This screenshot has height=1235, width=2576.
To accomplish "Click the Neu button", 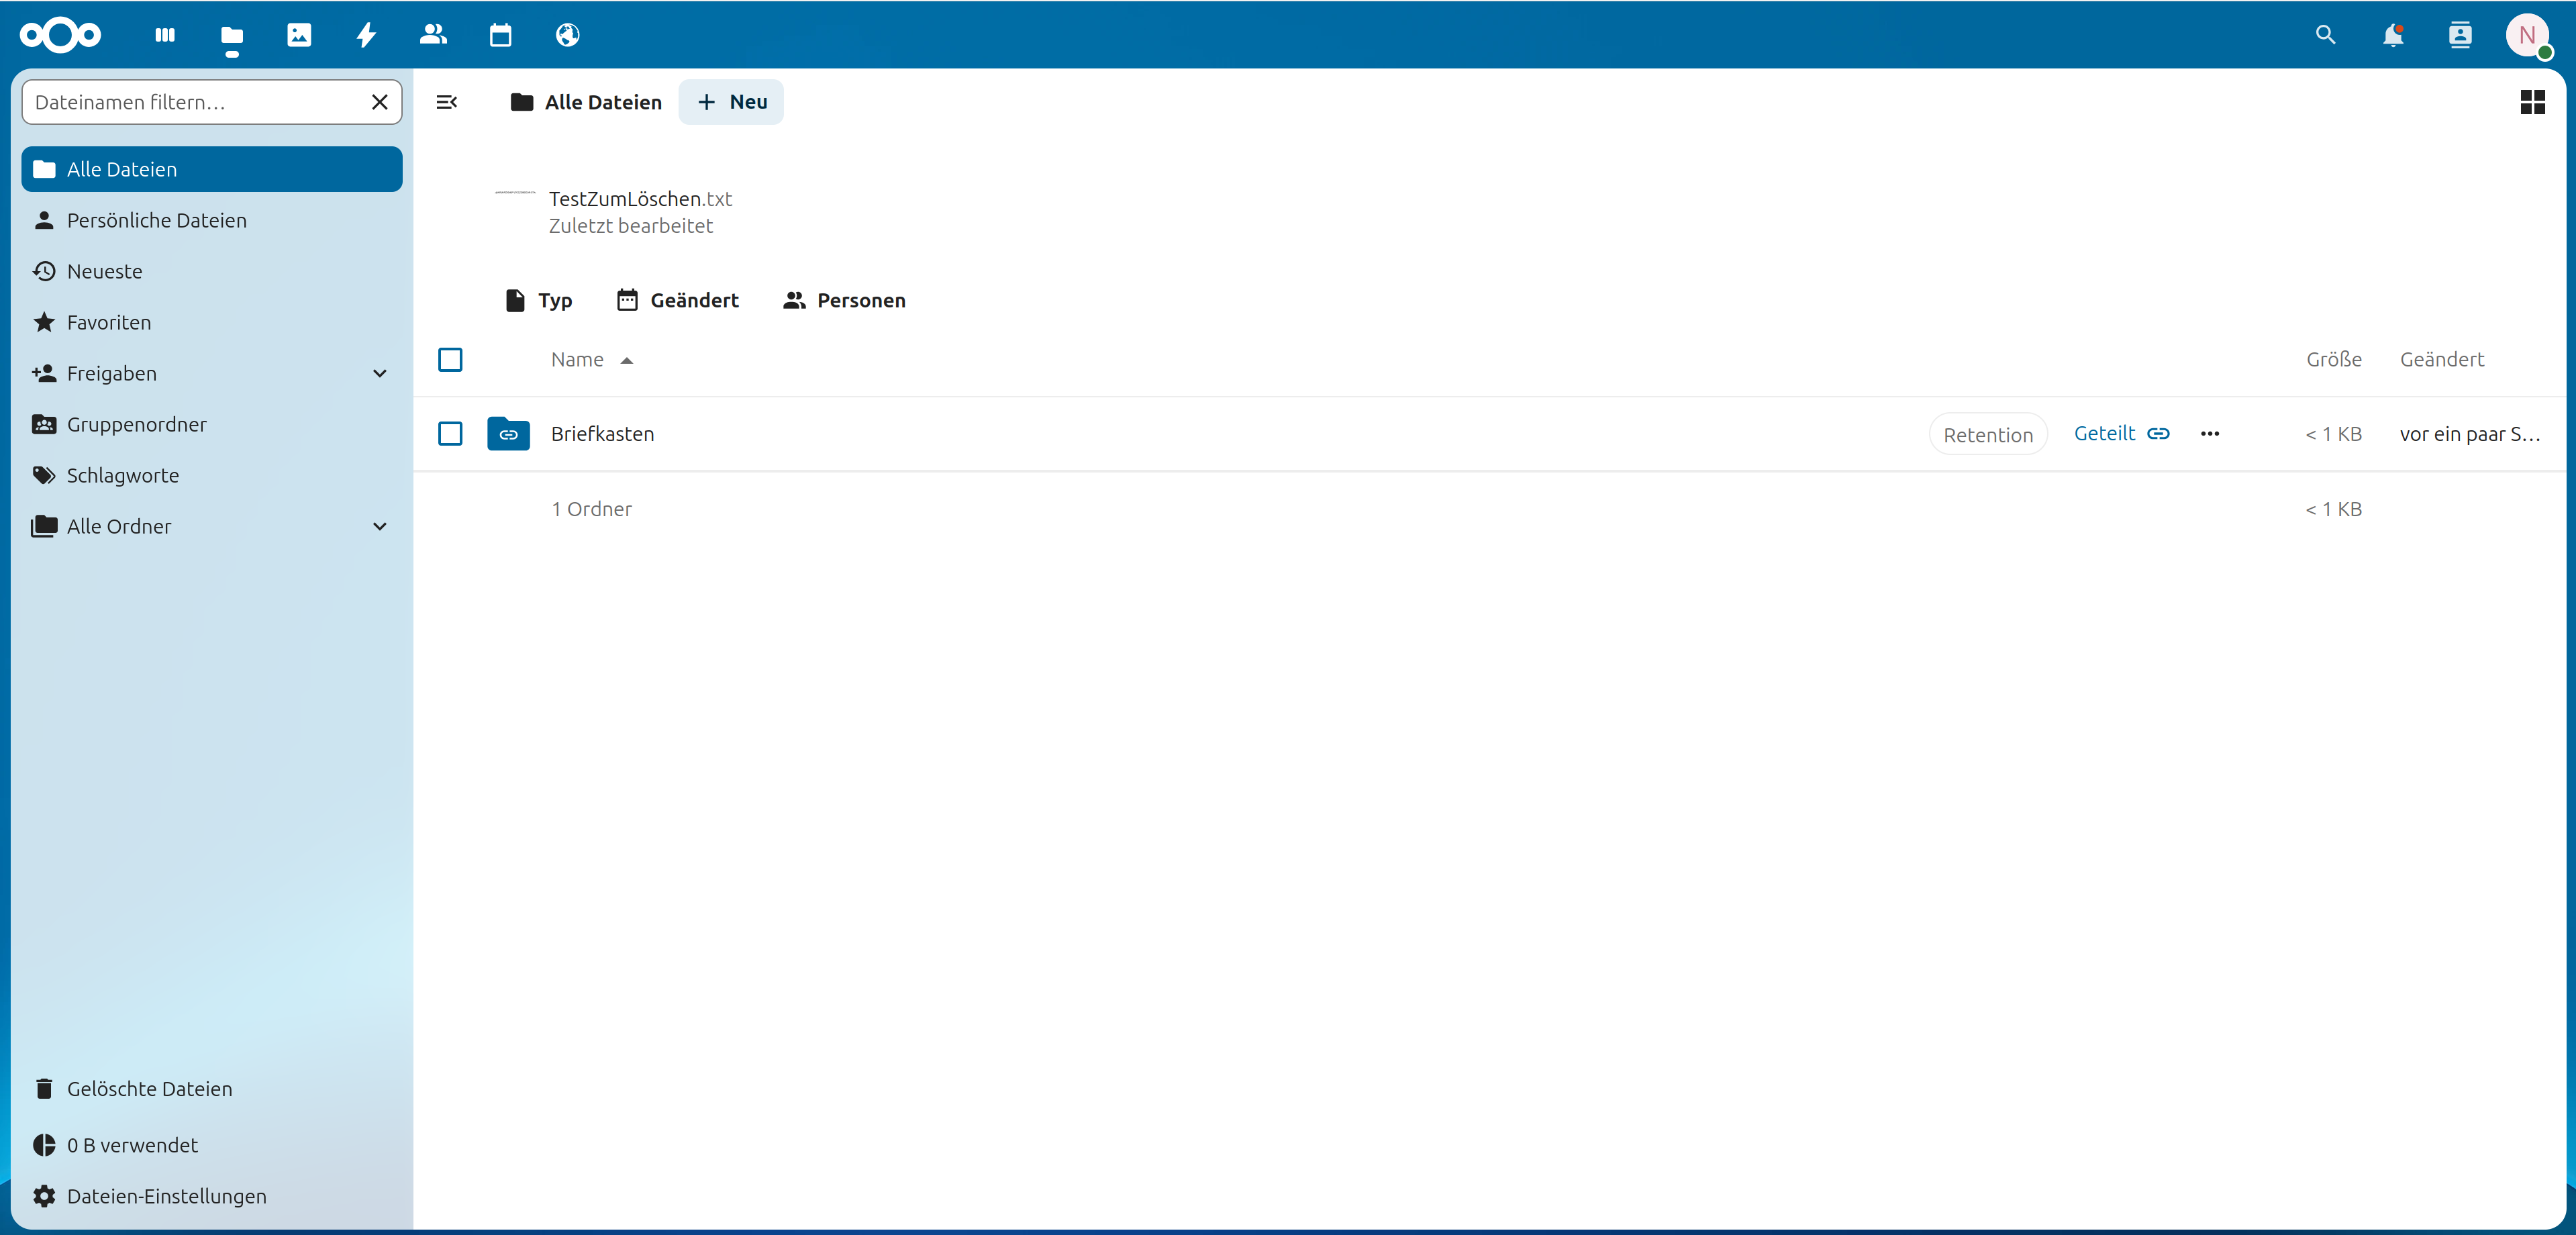I will coord(731,102).
